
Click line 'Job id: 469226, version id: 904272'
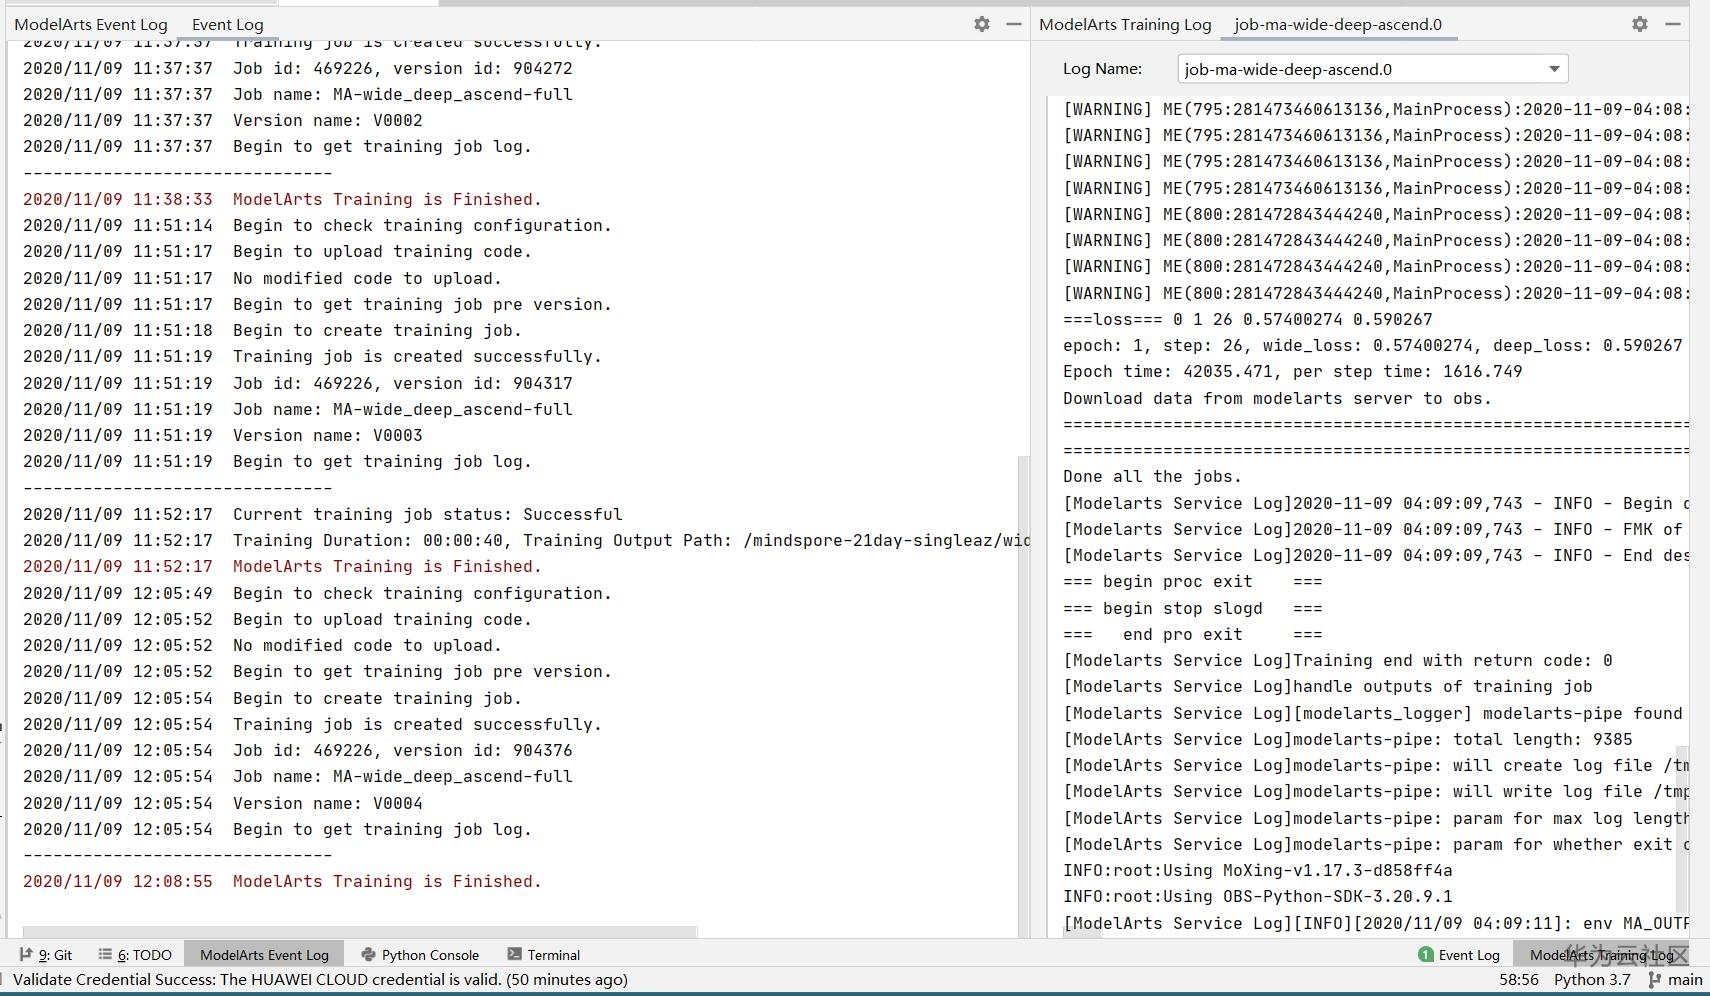pyautogui.click(x=298, y=68)
